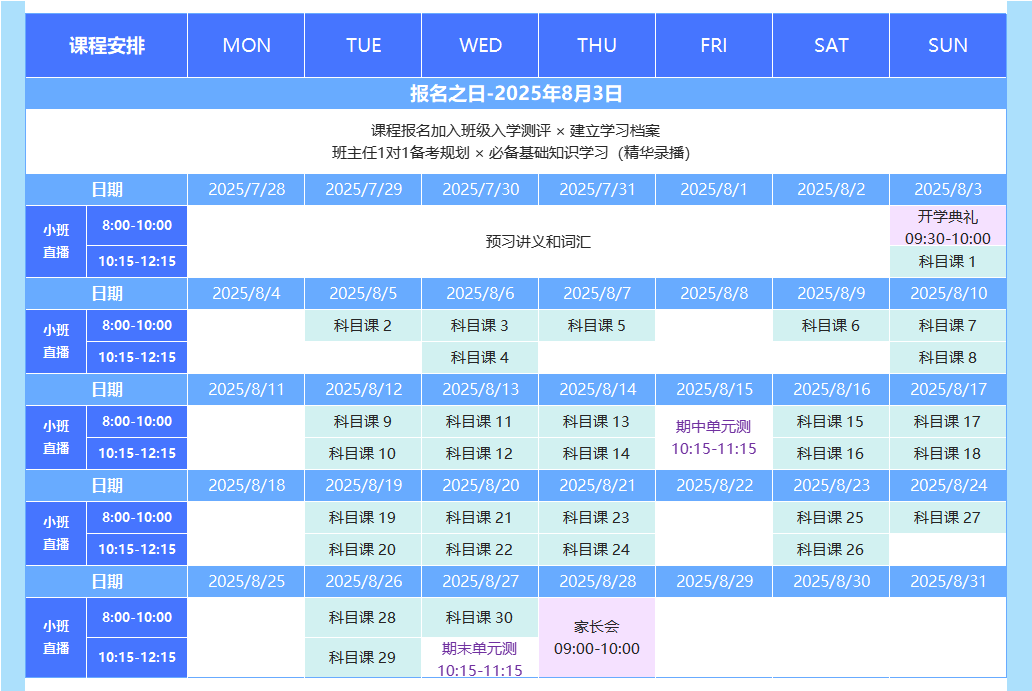Select 科目课 4 on 2025/8/6
Screen dimensions: 1032x691
pos(480,357)
